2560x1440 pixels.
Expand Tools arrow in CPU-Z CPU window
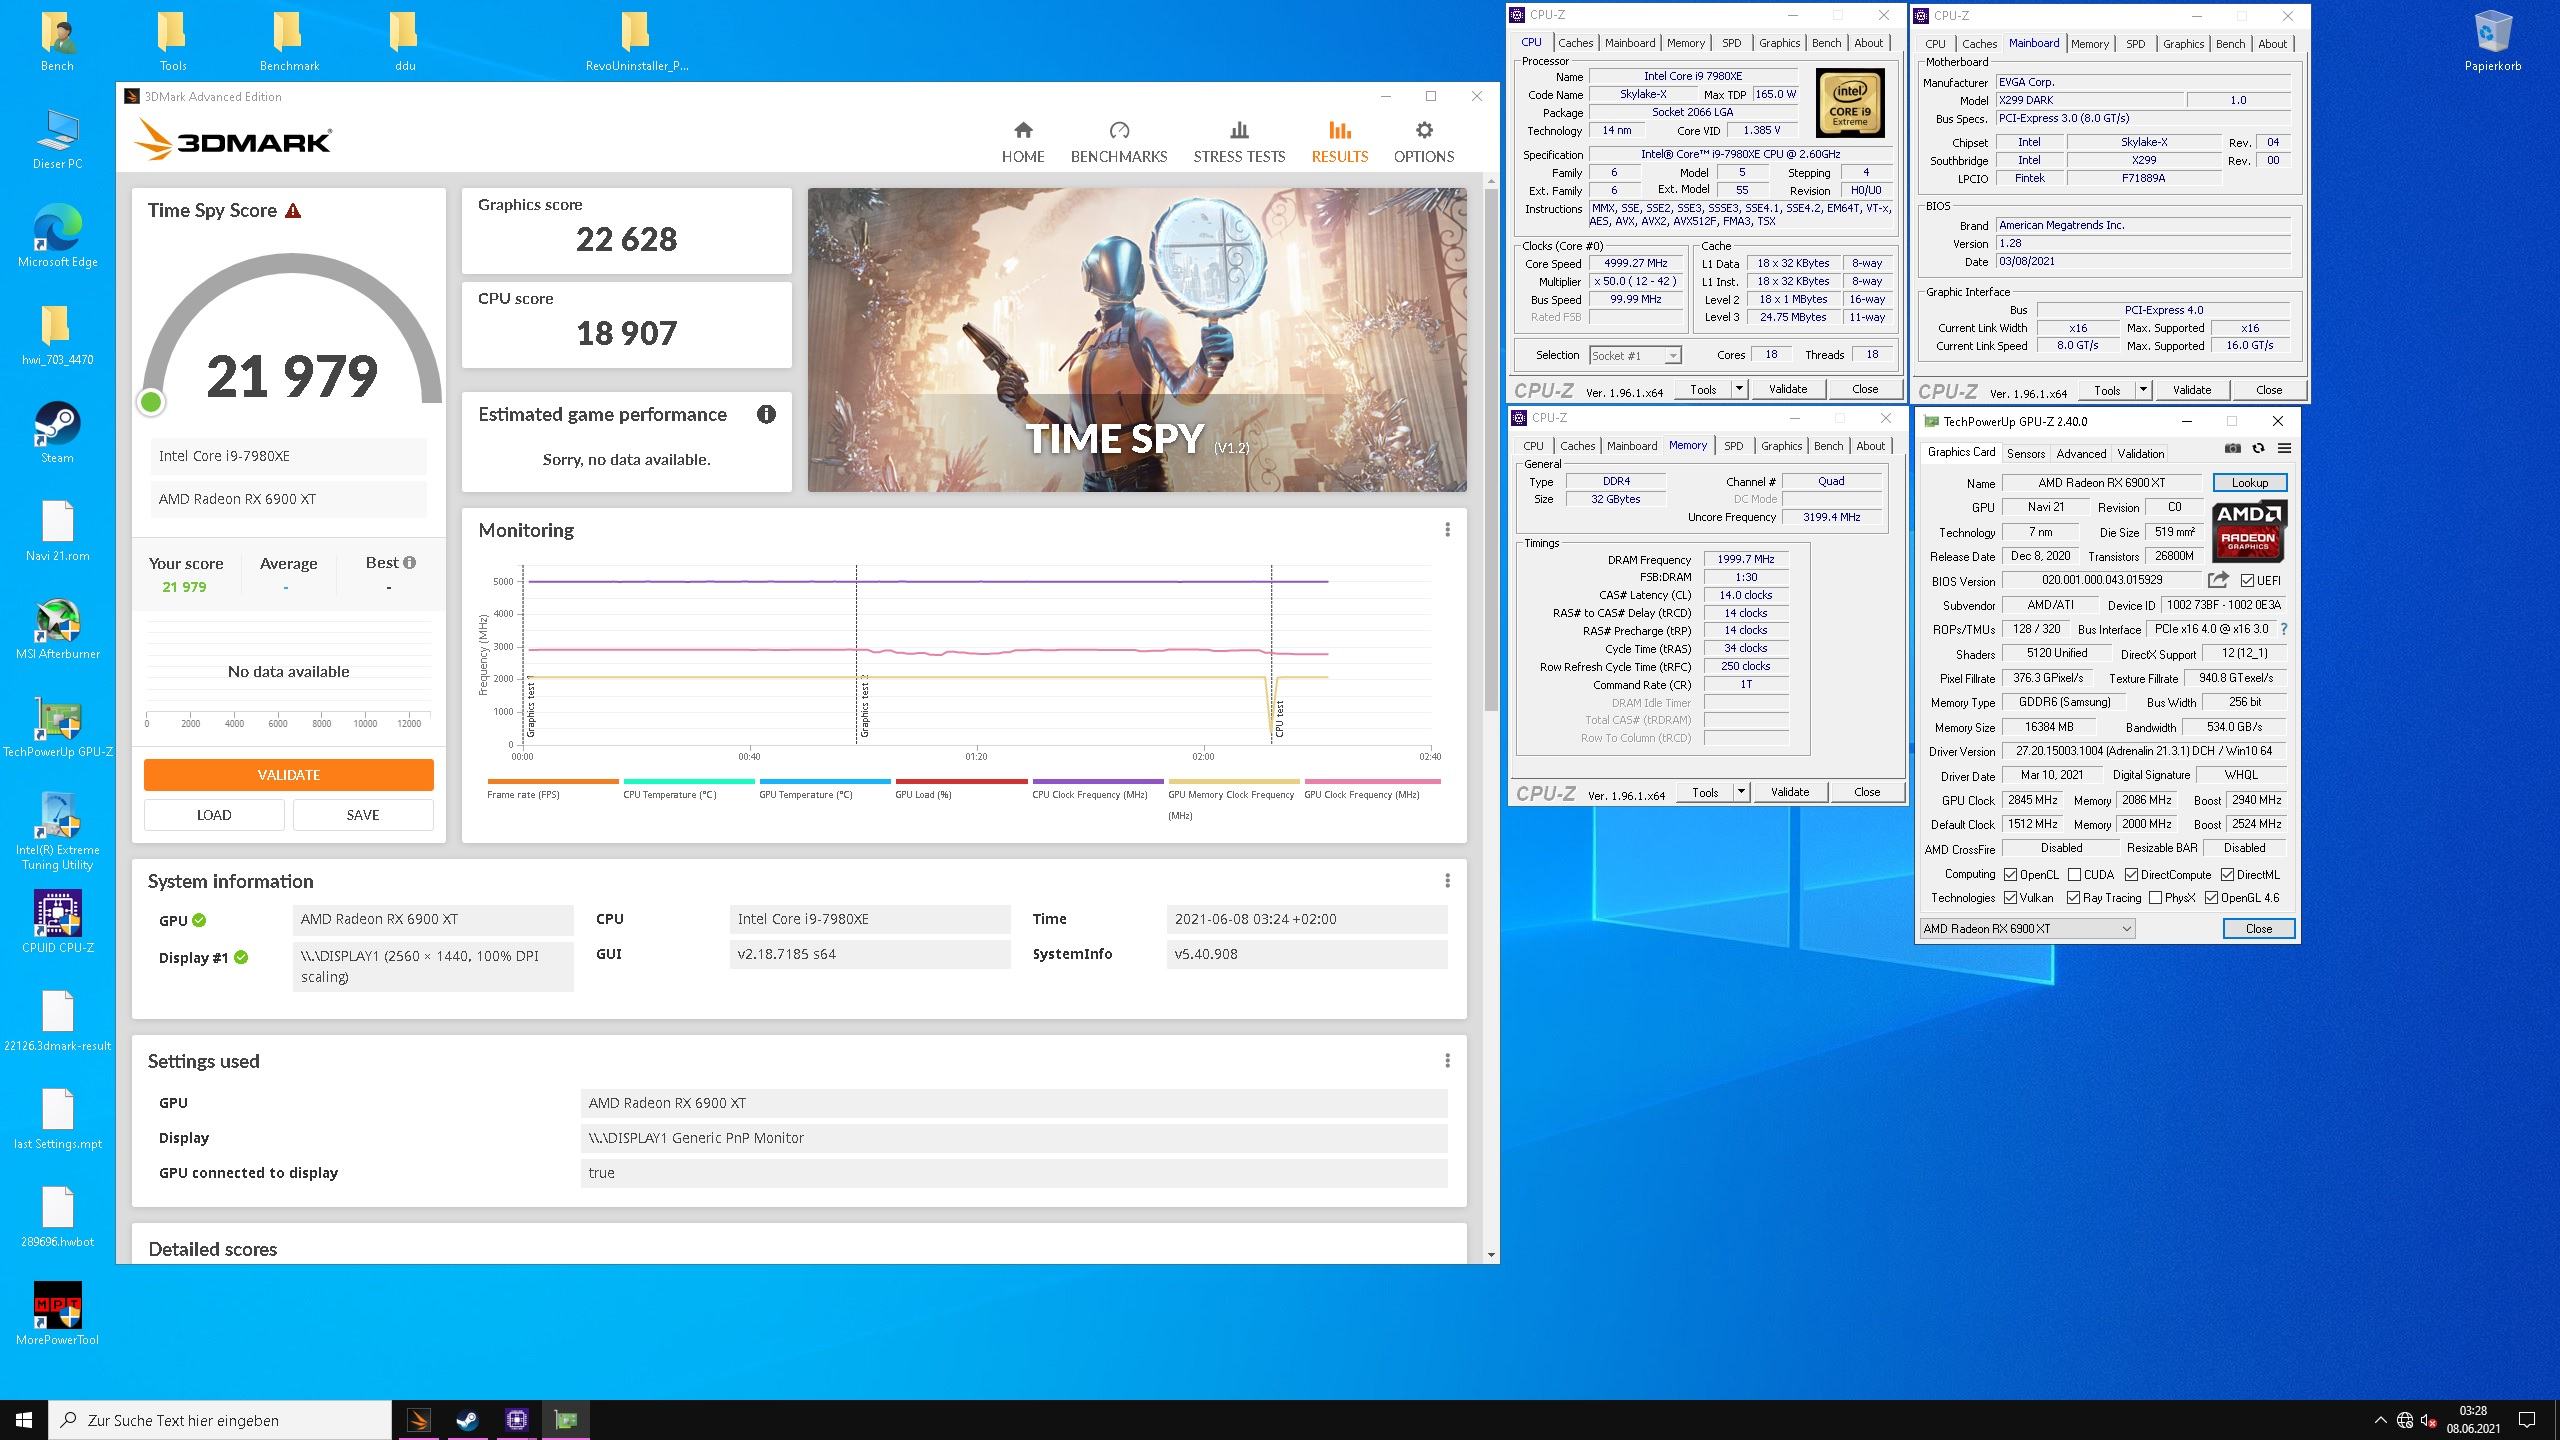pos(1739,389)
